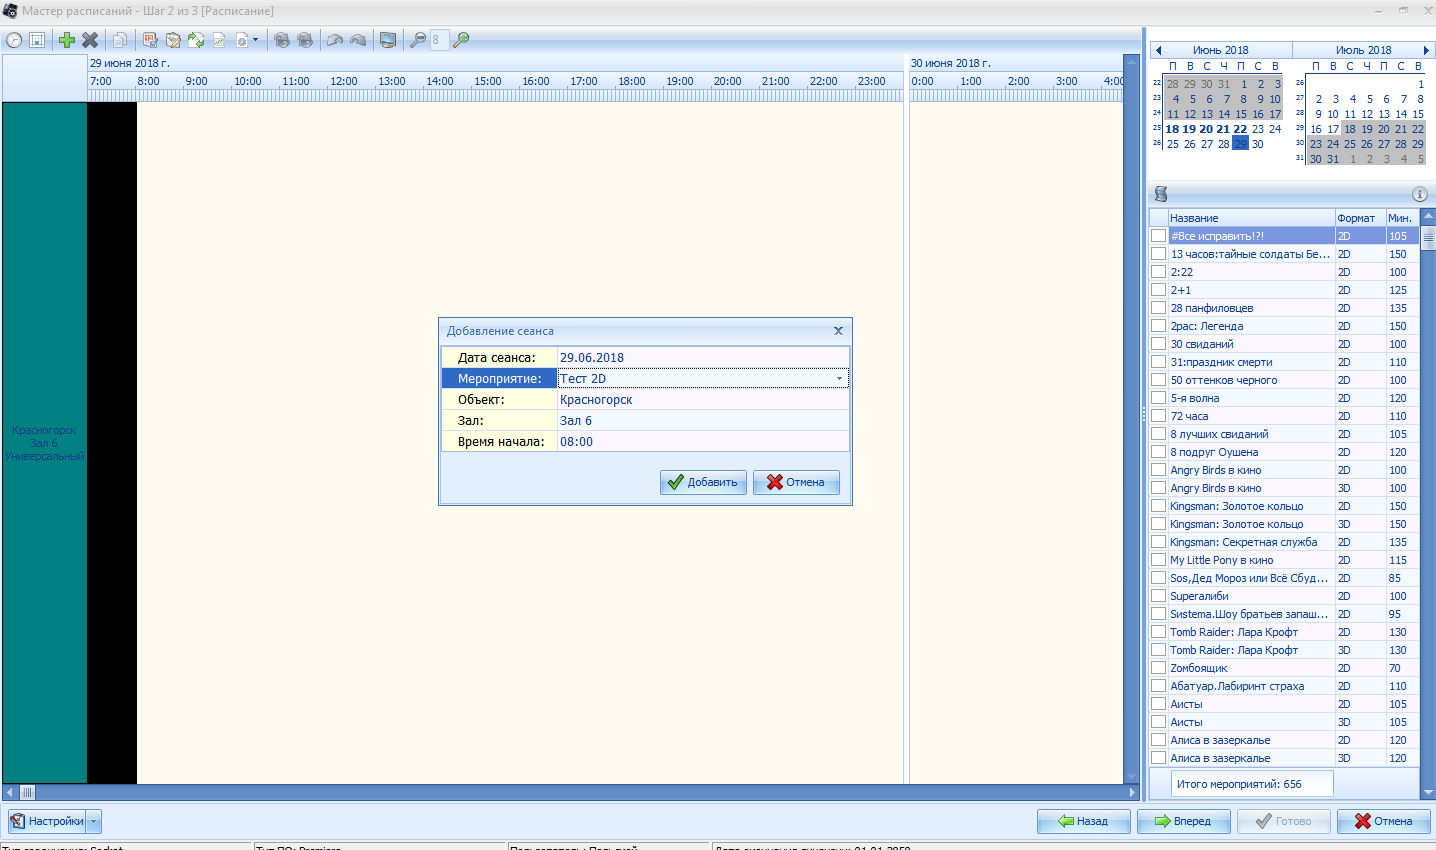Screen dimensions: 1436x850
Task: Click the calendar with checkmark icon
Action: point(150,40)
